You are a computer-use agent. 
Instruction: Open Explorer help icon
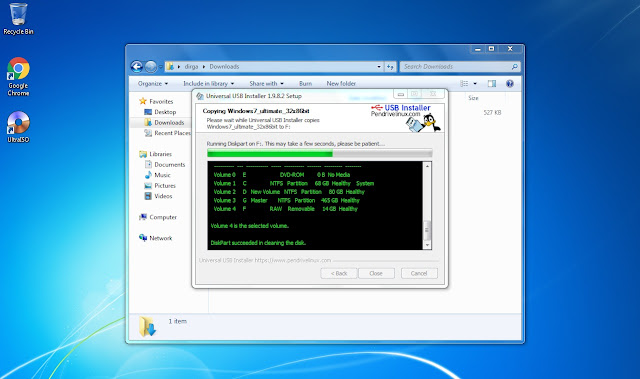pos(509,83)
